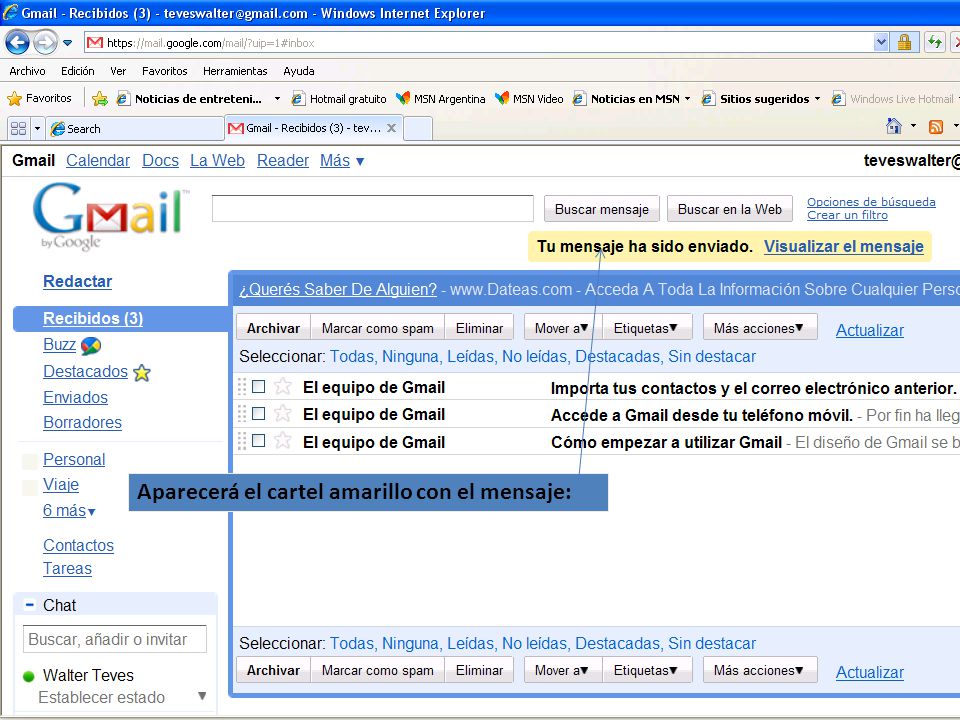Click the top Archivar button
The image size is (960, 720).
click(273, 328)
